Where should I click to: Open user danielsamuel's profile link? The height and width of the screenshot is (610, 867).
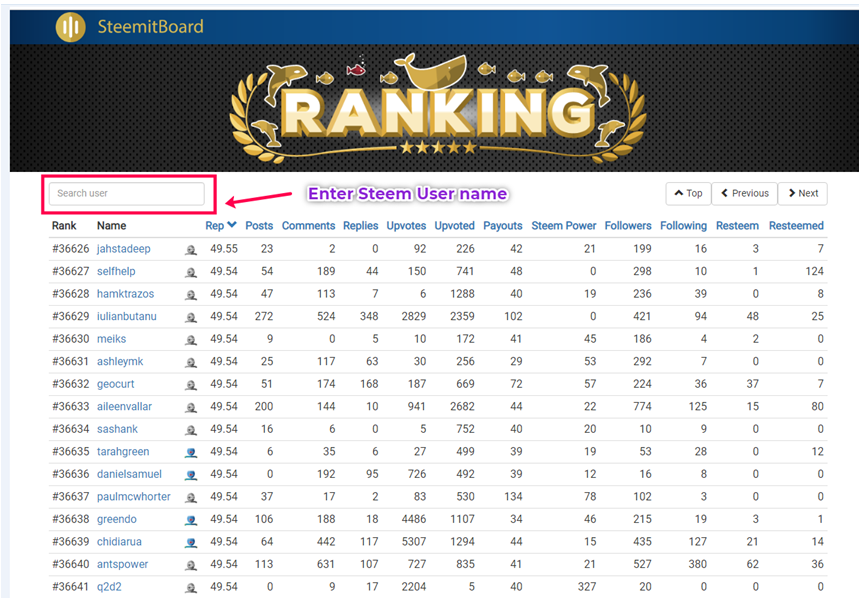click(129, 475)
